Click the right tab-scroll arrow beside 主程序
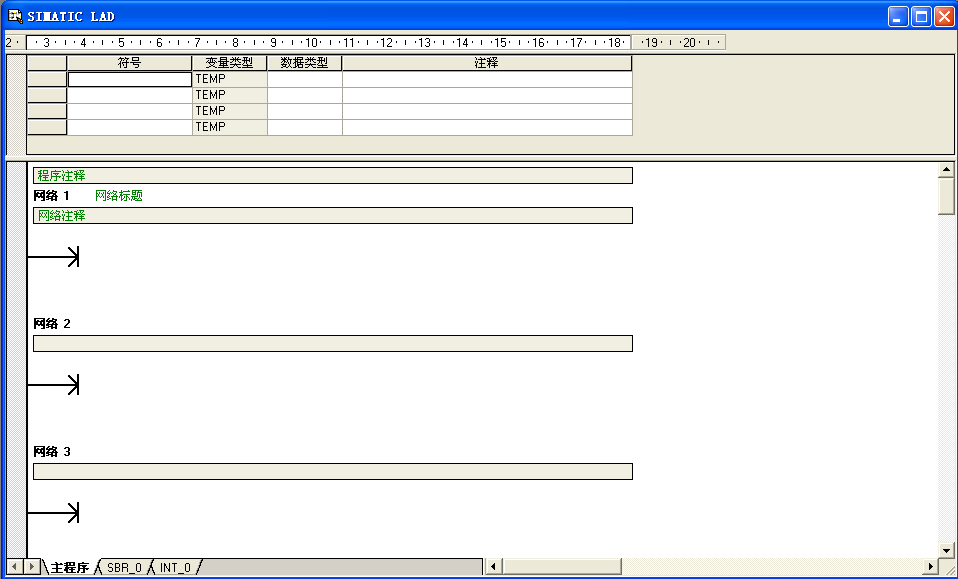The image size is (958, 579). tap(32, 567)
